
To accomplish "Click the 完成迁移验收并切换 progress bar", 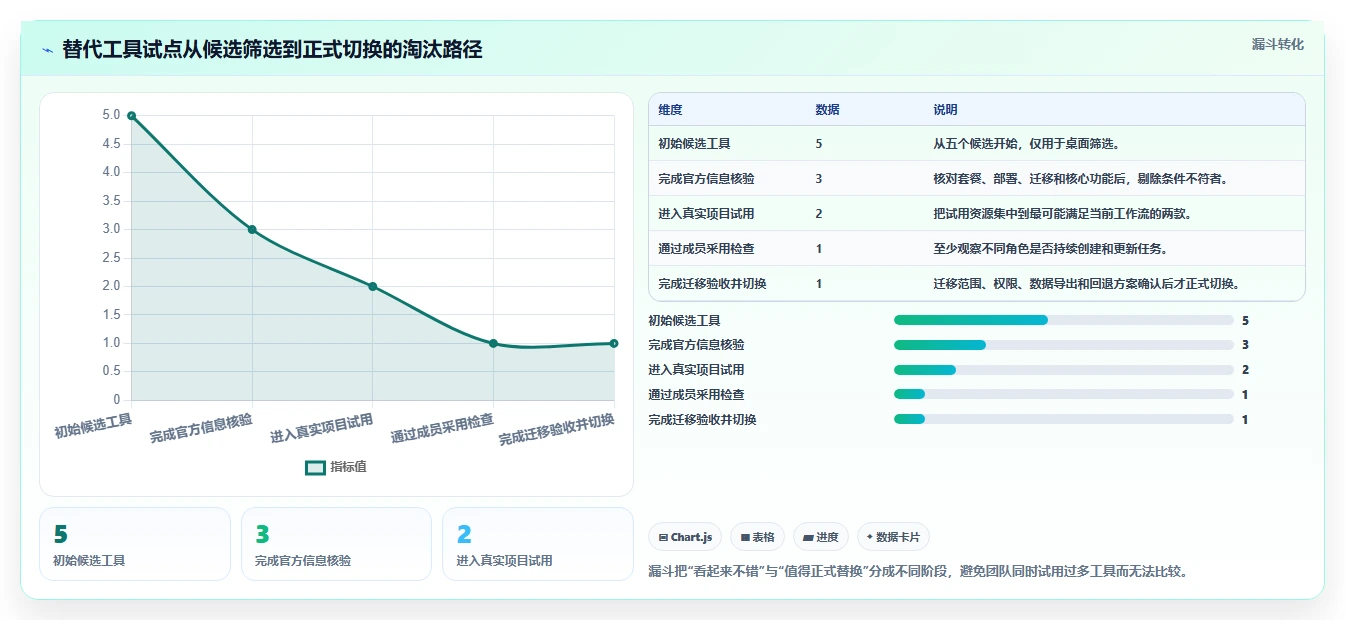I will point(1063,420).
